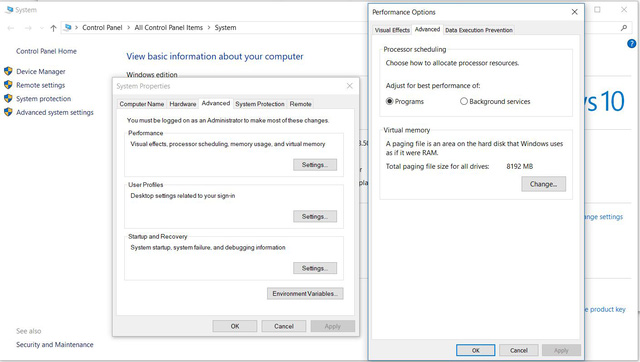Switch to the Visual Effects tab
The height and width of the screenshot is (362, 640).
pyautogui.click(x=392, y=30)
